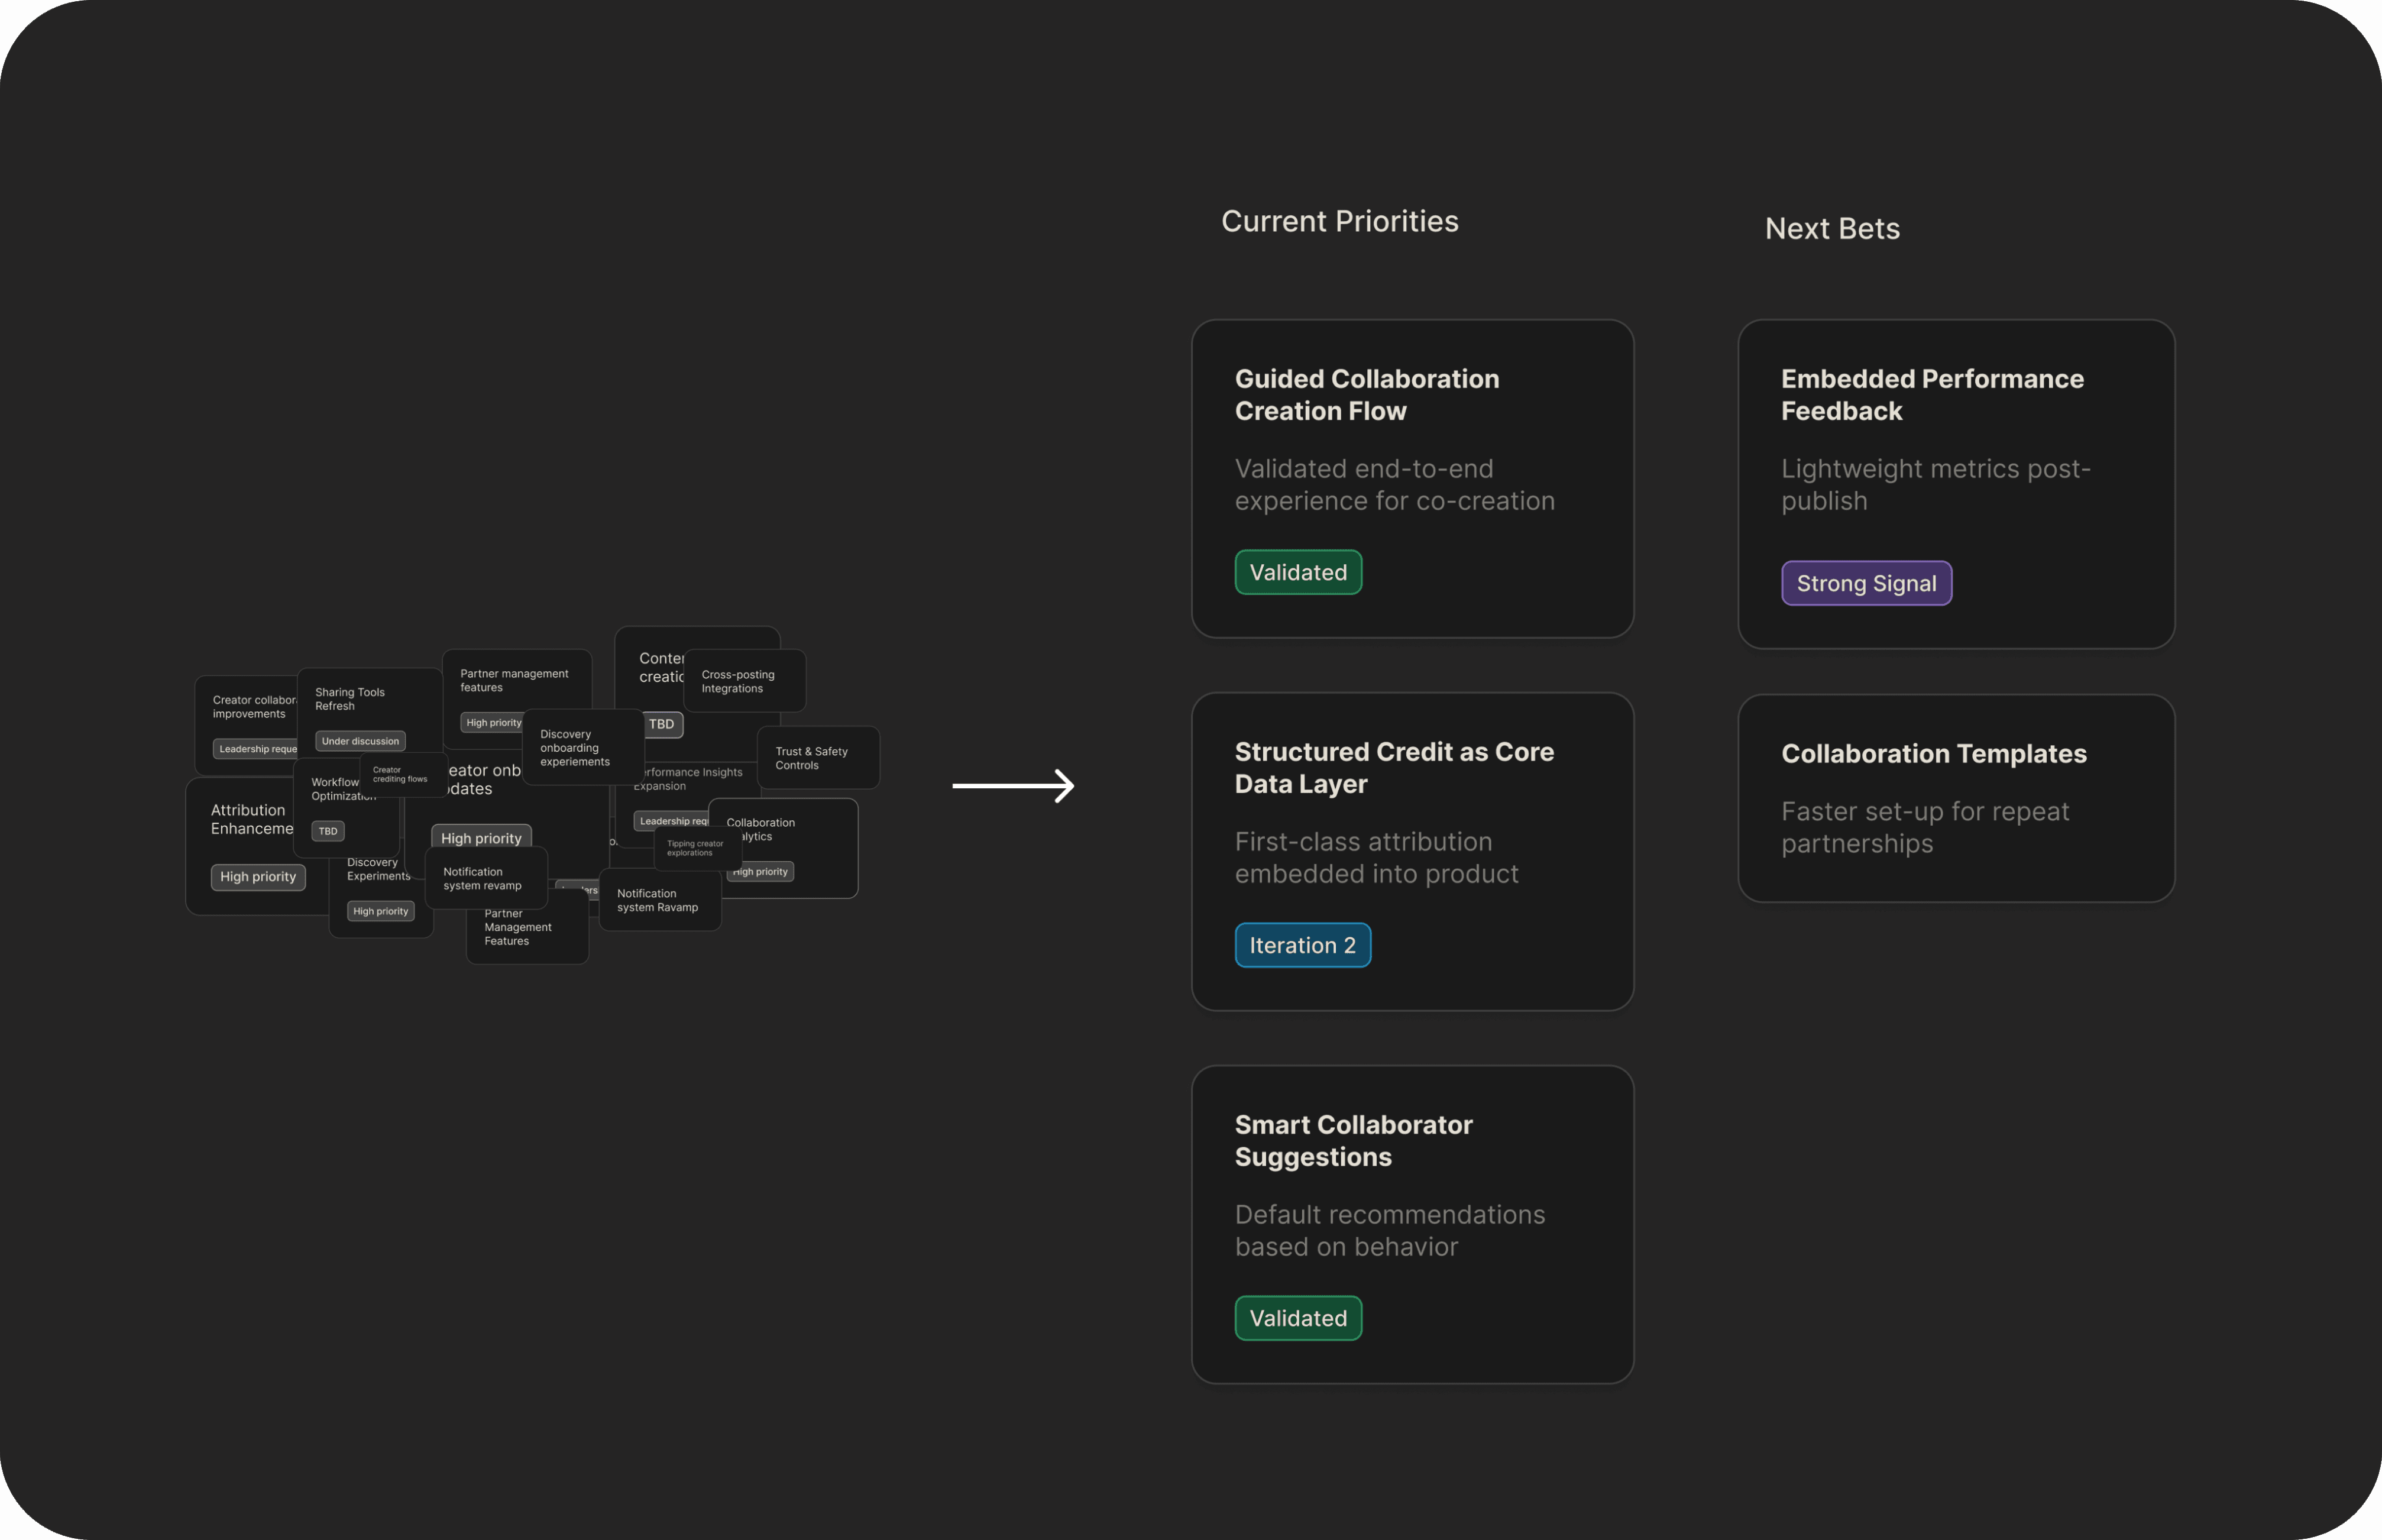The height and width of the screenshot is (1540, 2382).
Task: Click the purple Strong Signal badge
Action: tap(1865, 584)
